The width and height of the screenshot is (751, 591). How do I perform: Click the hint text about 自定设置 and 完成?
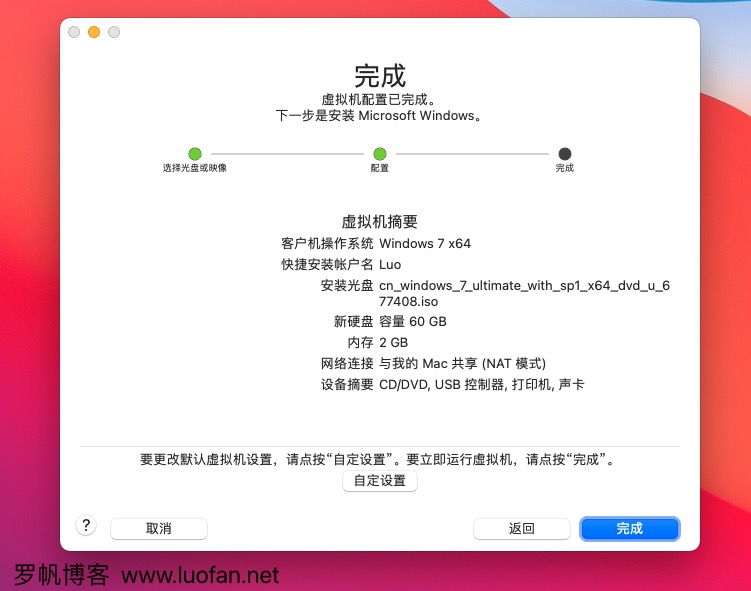point(377,460)
